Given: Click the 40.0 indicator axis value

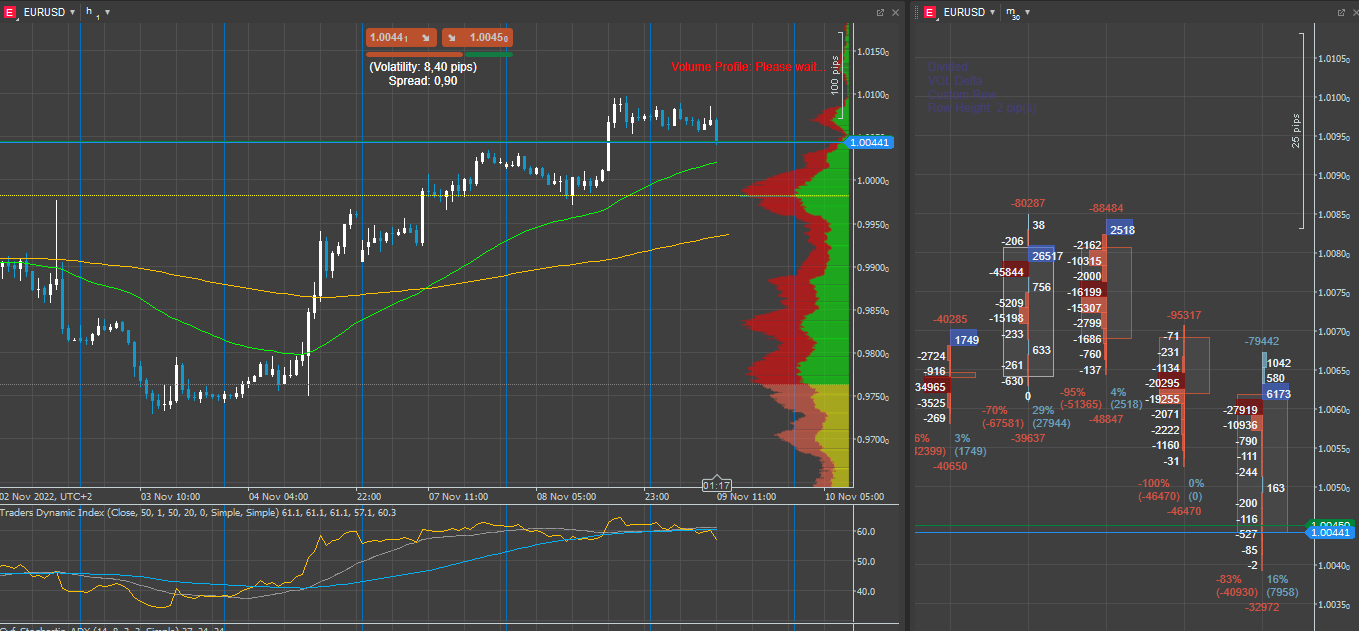Looking at the screenshot, I should click(868, 591).
